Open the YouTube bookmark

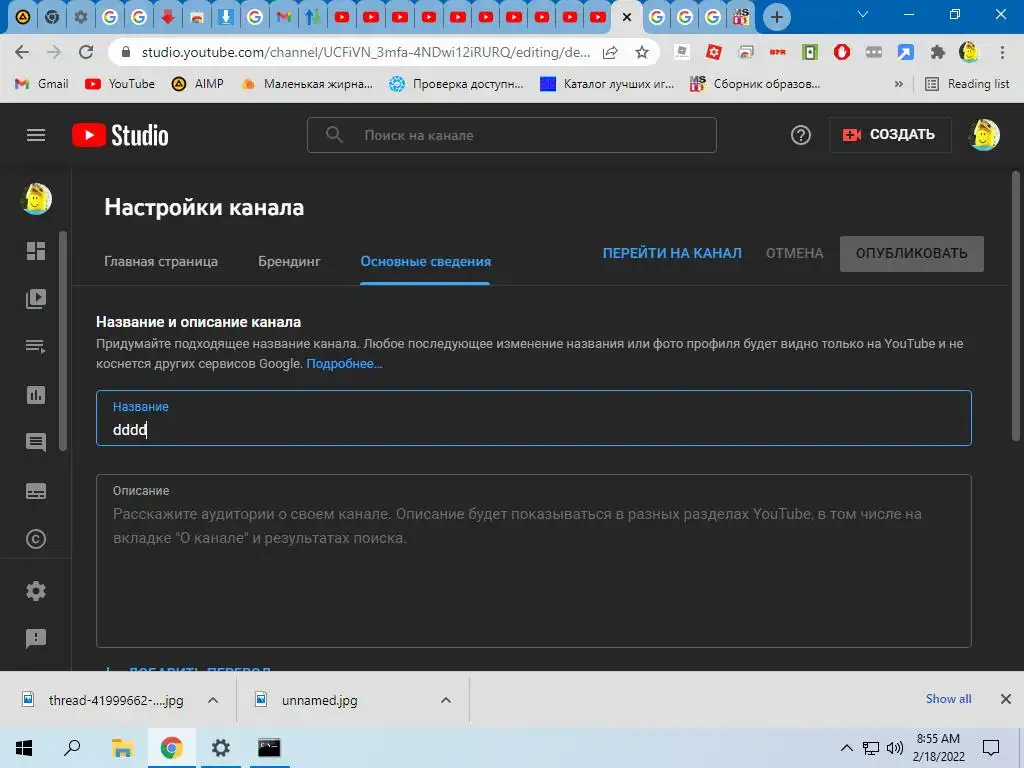point(120,84)
